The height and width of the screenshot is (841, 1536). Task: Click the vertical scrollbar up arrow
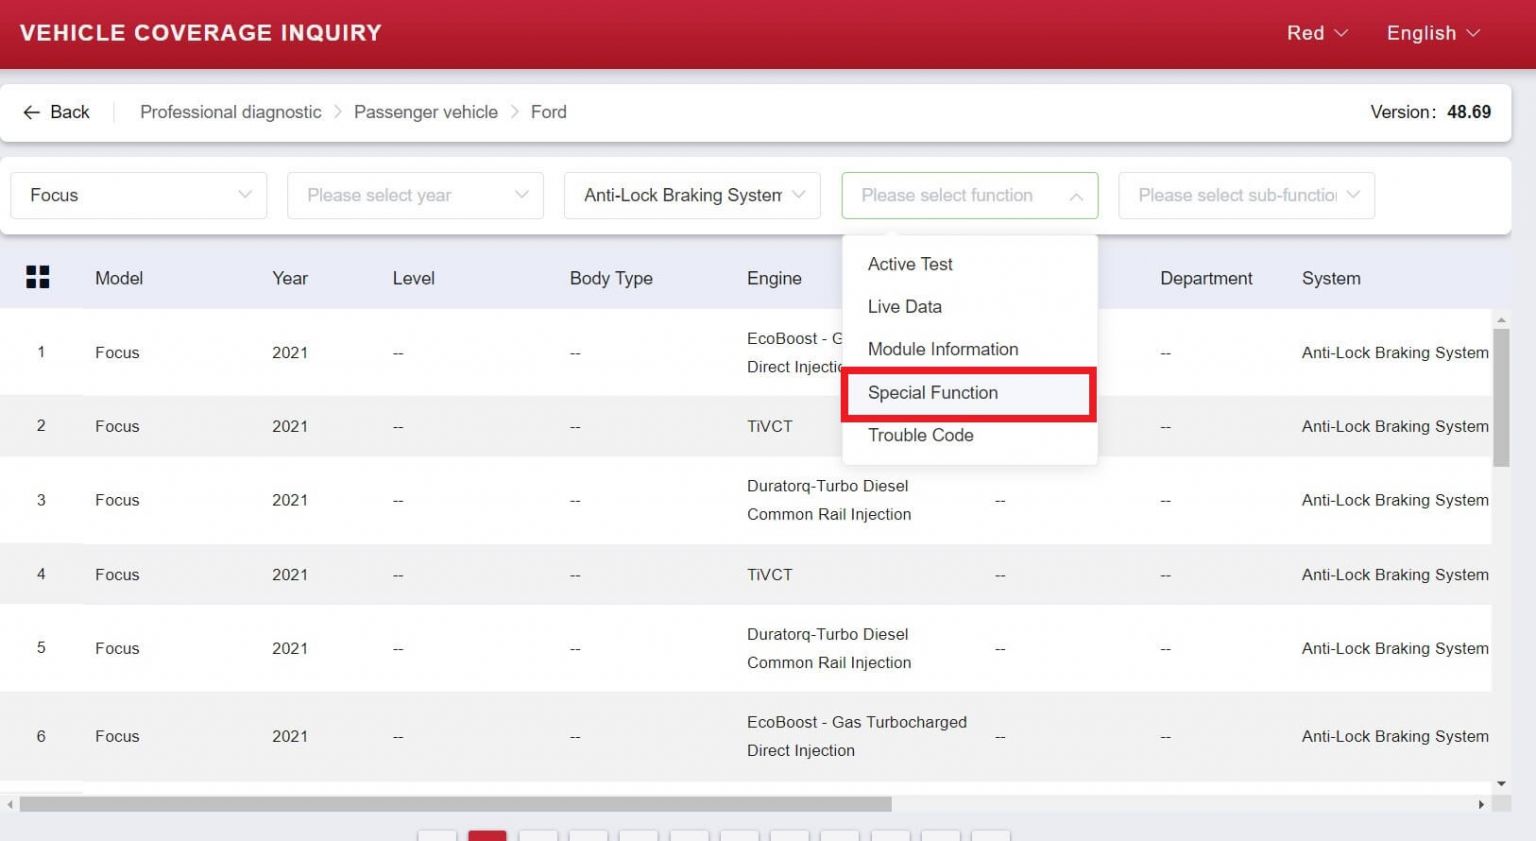click(x=1501, y=320)
